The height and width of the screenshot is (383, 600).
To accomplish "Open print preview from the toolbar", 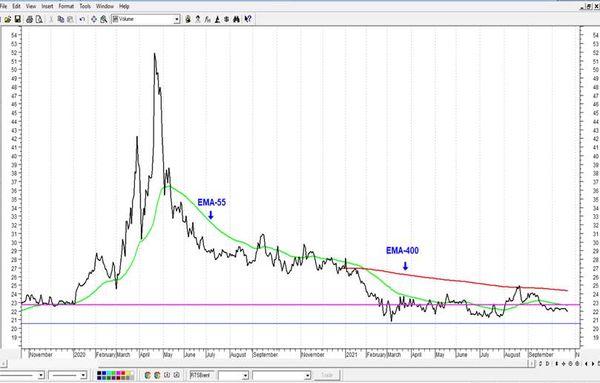I will pyautogui.click(x=39, y=19).
